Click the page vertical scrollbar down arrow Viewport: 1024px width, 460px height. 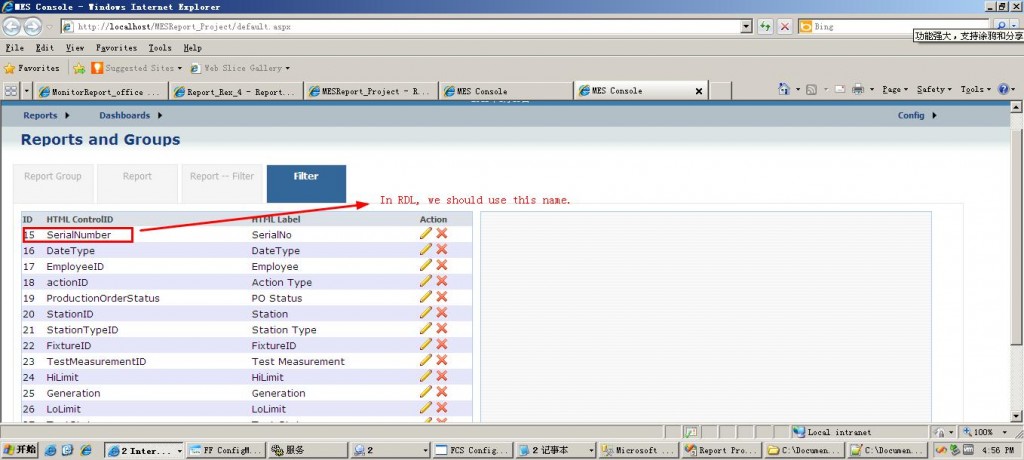1016,416
